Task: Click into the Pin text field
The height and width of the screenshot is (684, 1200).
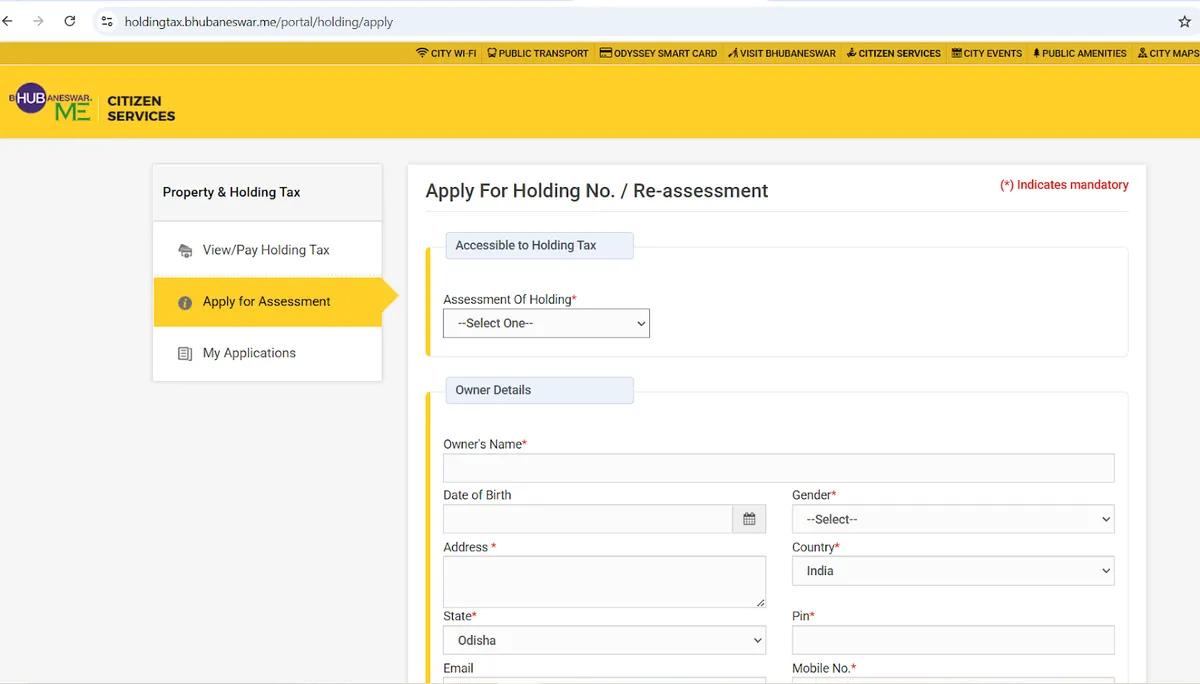Action: point(952,640)
